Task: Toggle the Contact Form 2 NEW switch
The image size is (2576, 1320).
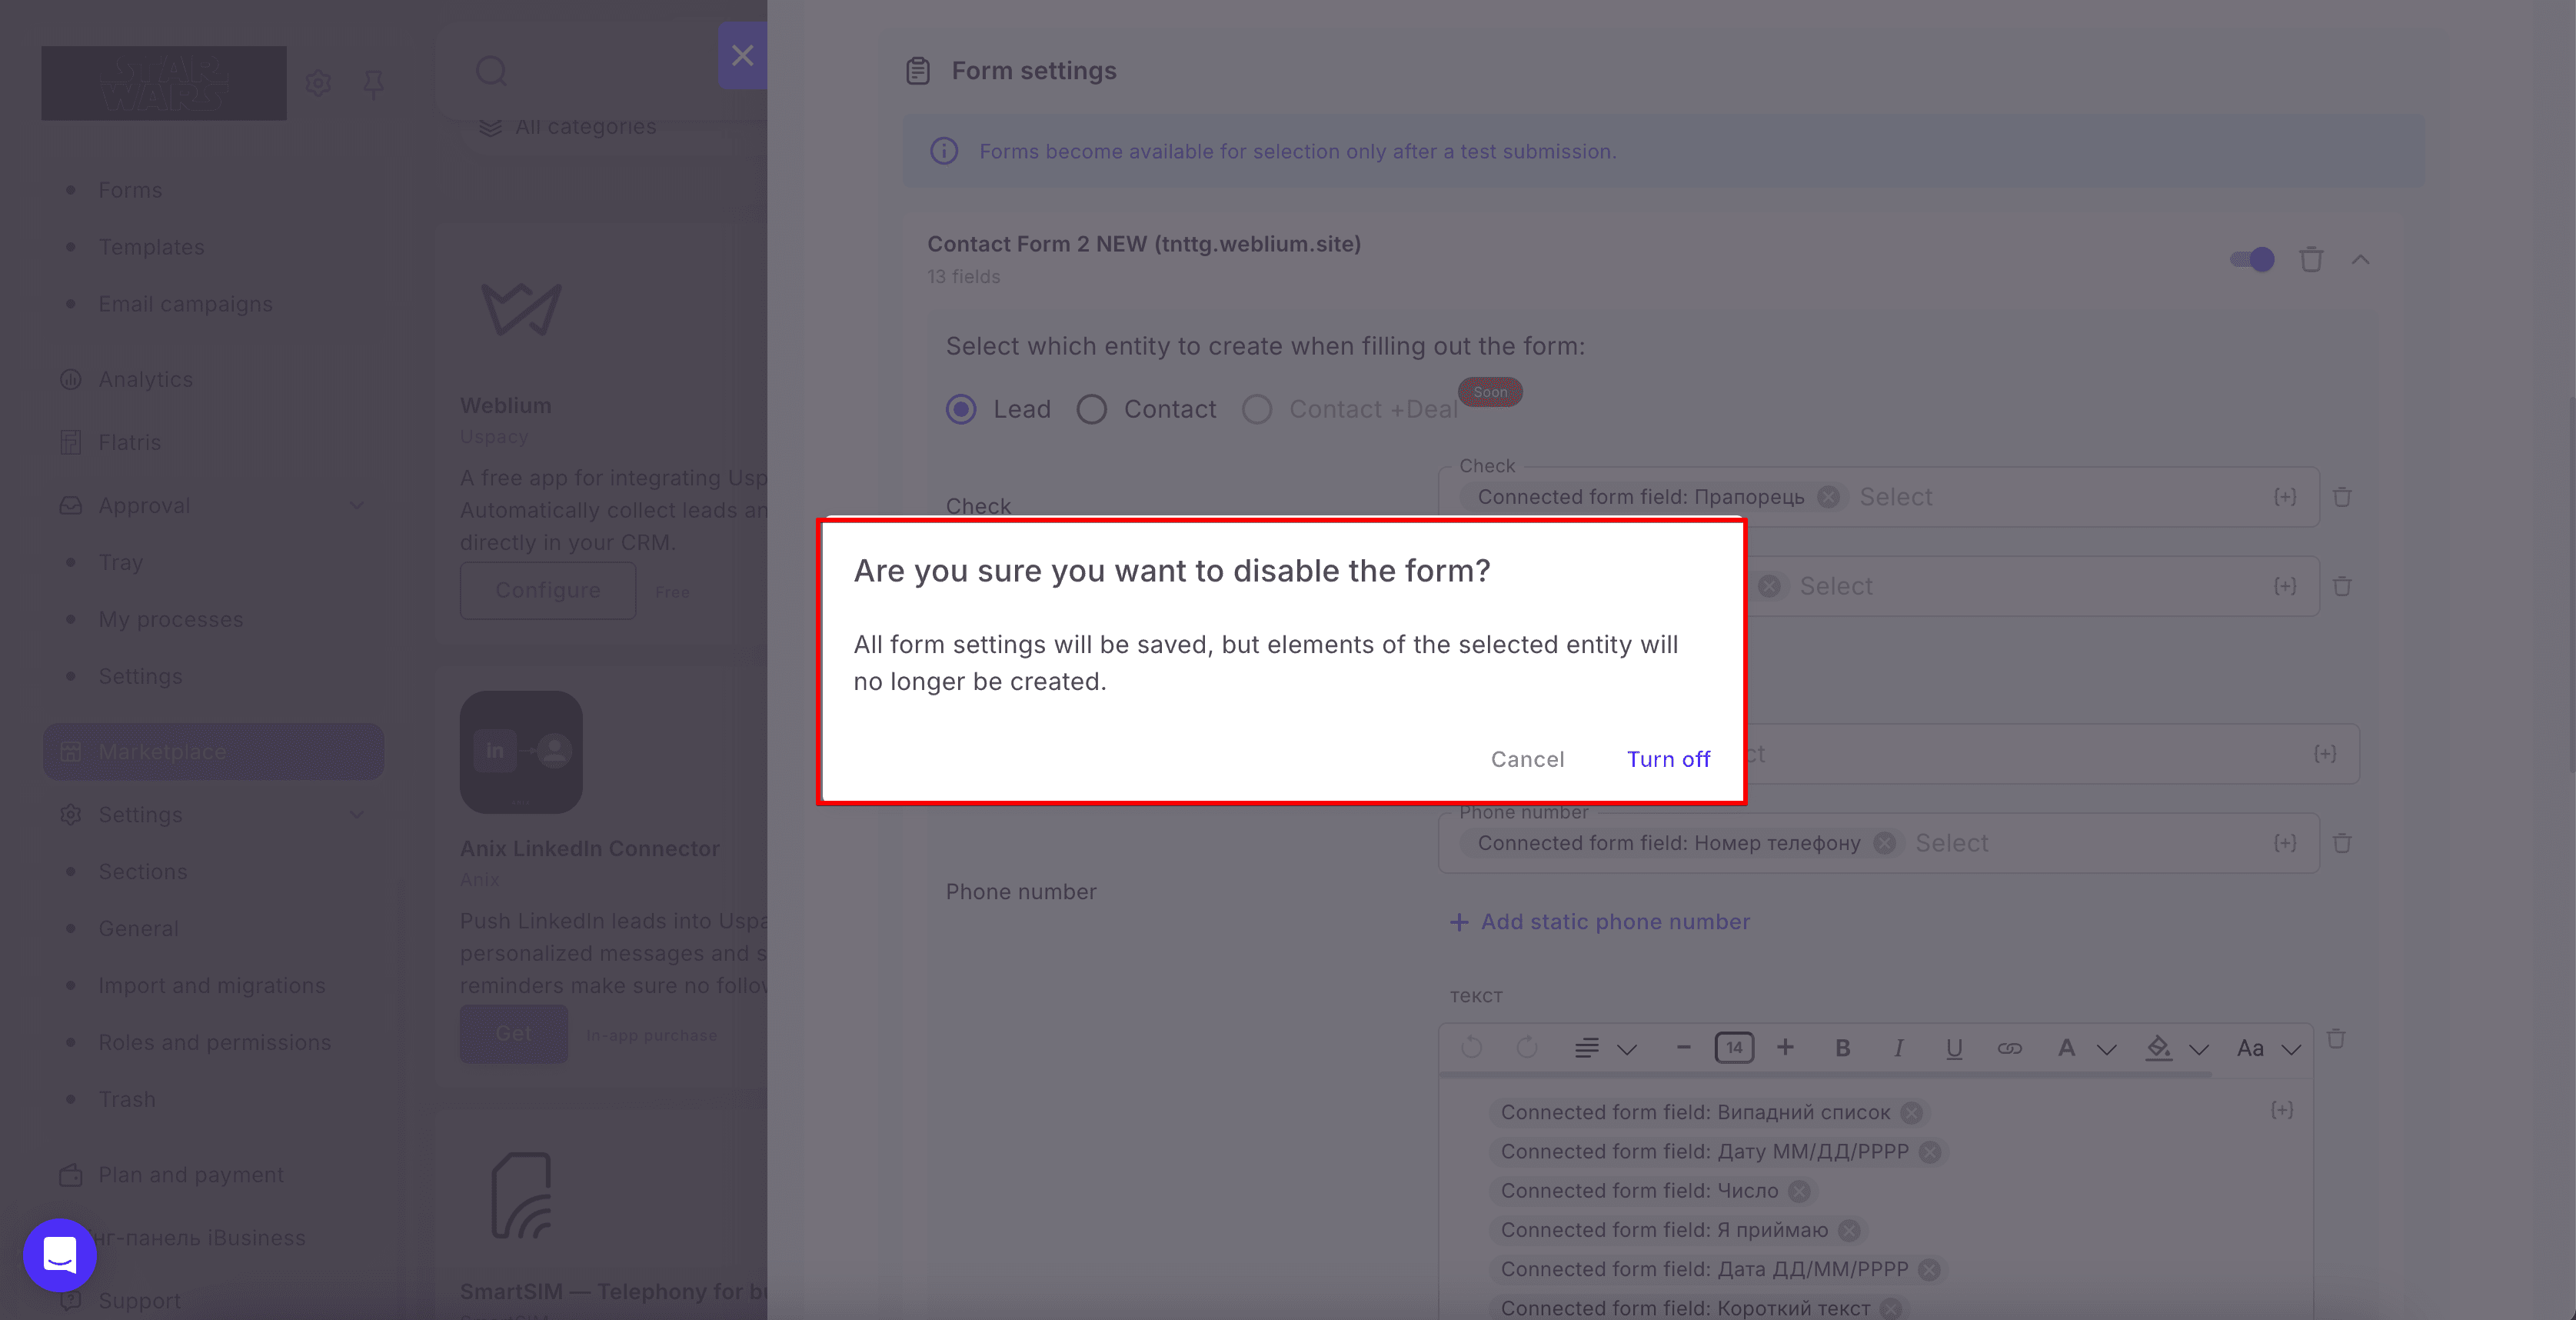Action: [x=2252, y=260]
